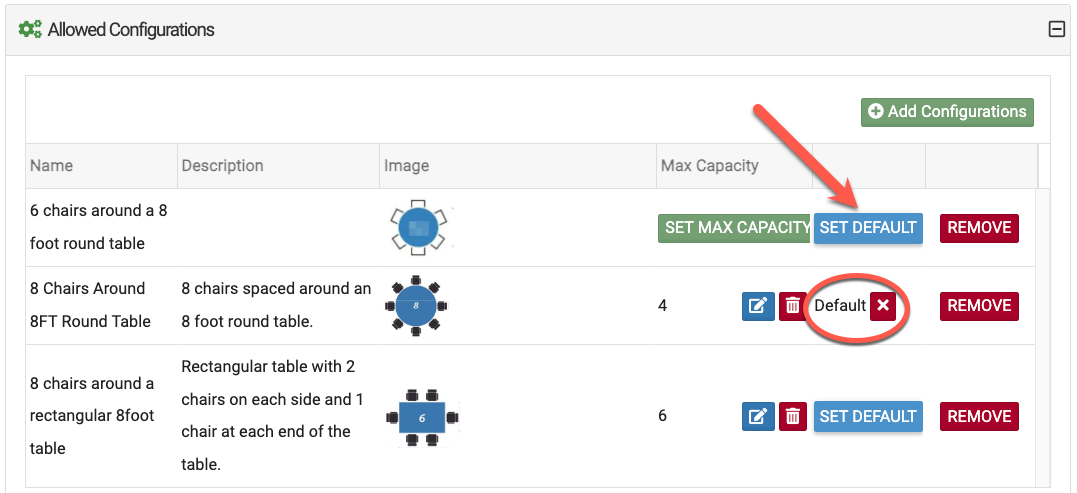Open the 8 chairs round table image
1077x493 pixels.
417,306
